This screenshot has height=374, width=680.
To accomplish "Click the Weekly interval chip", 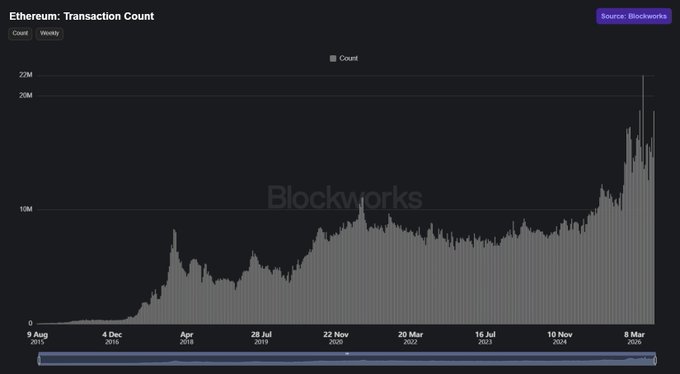I will [x=49, y=33].
